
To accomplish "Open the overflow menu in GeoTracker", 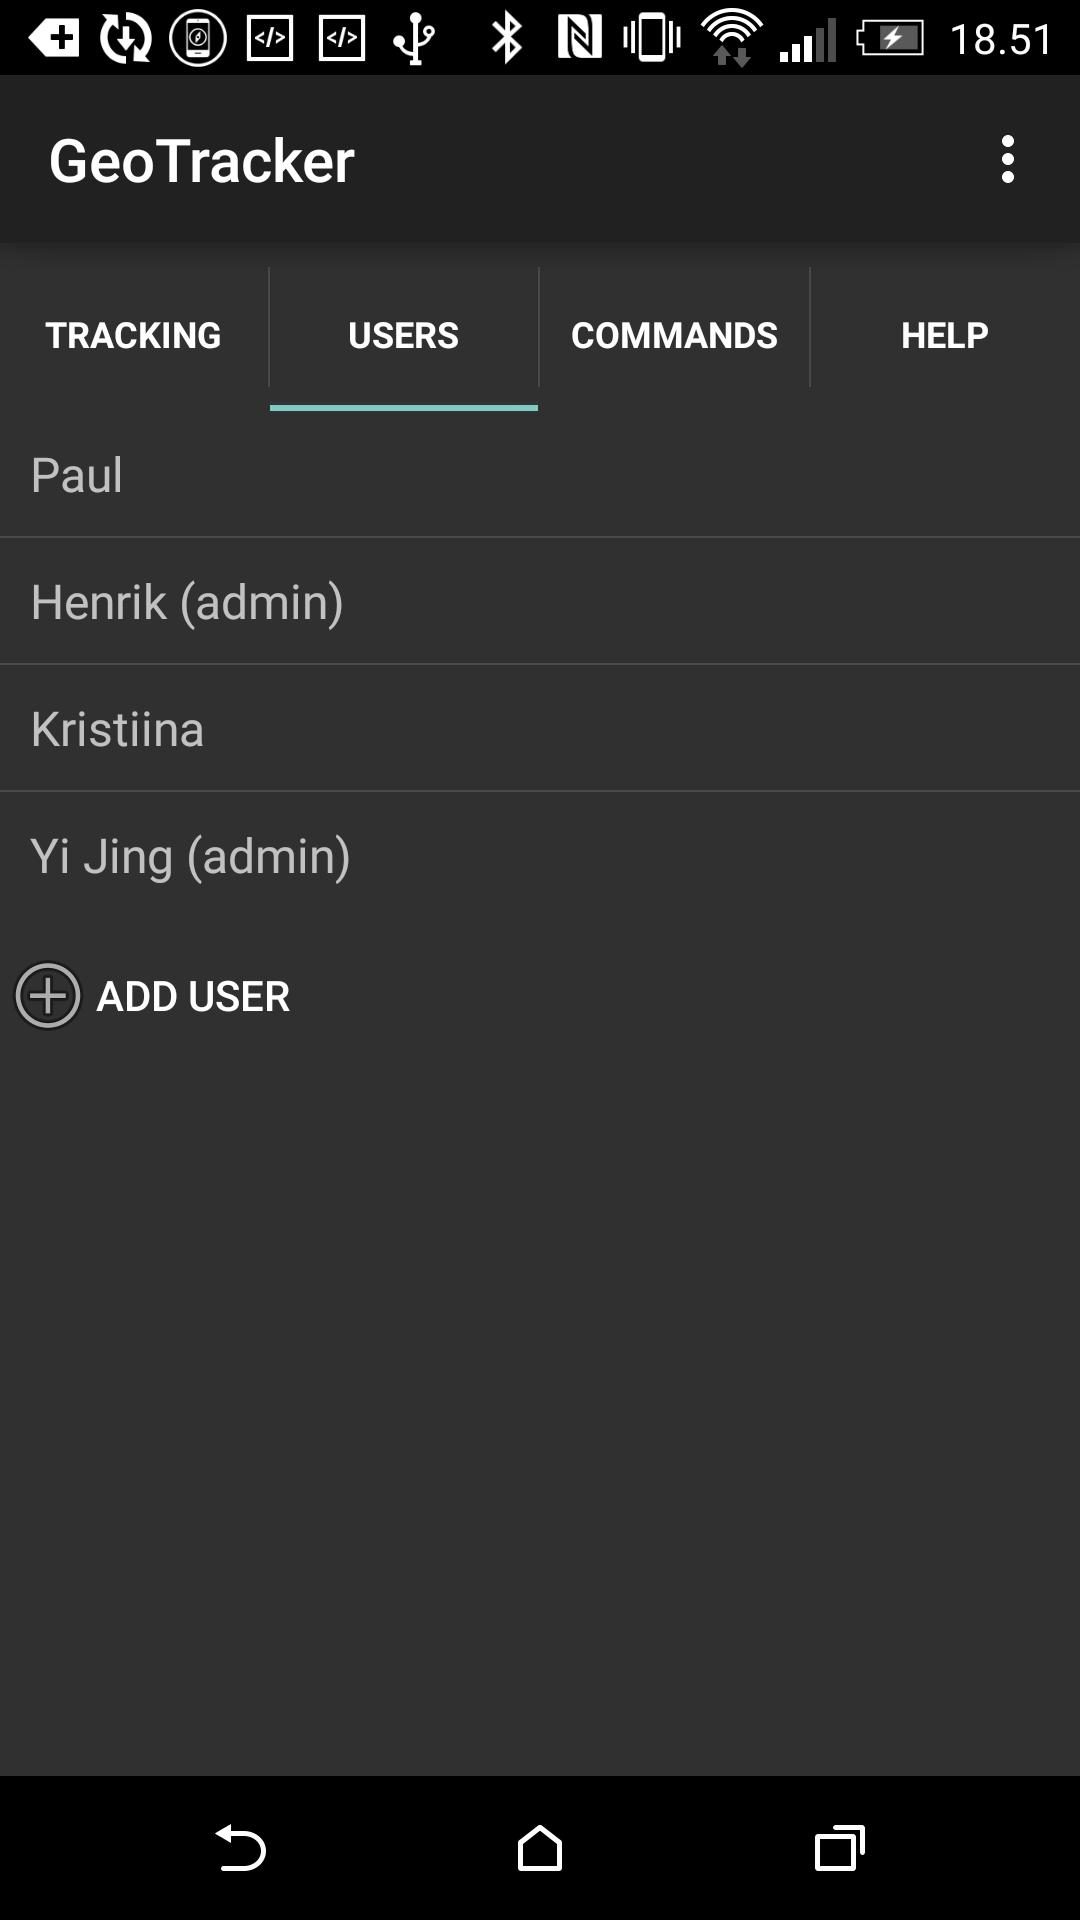I will (x=1007, y=158).
